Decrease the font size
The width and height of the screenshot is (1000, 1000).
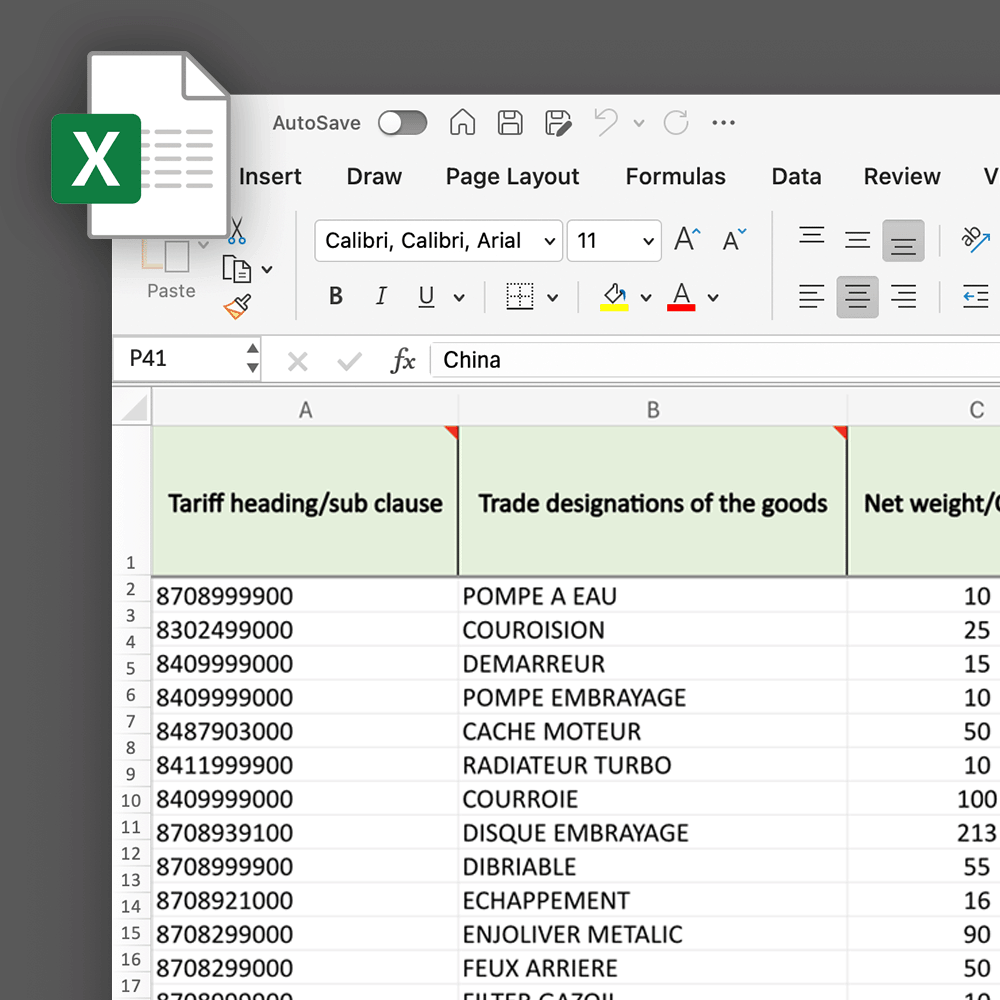click(734, 240)
